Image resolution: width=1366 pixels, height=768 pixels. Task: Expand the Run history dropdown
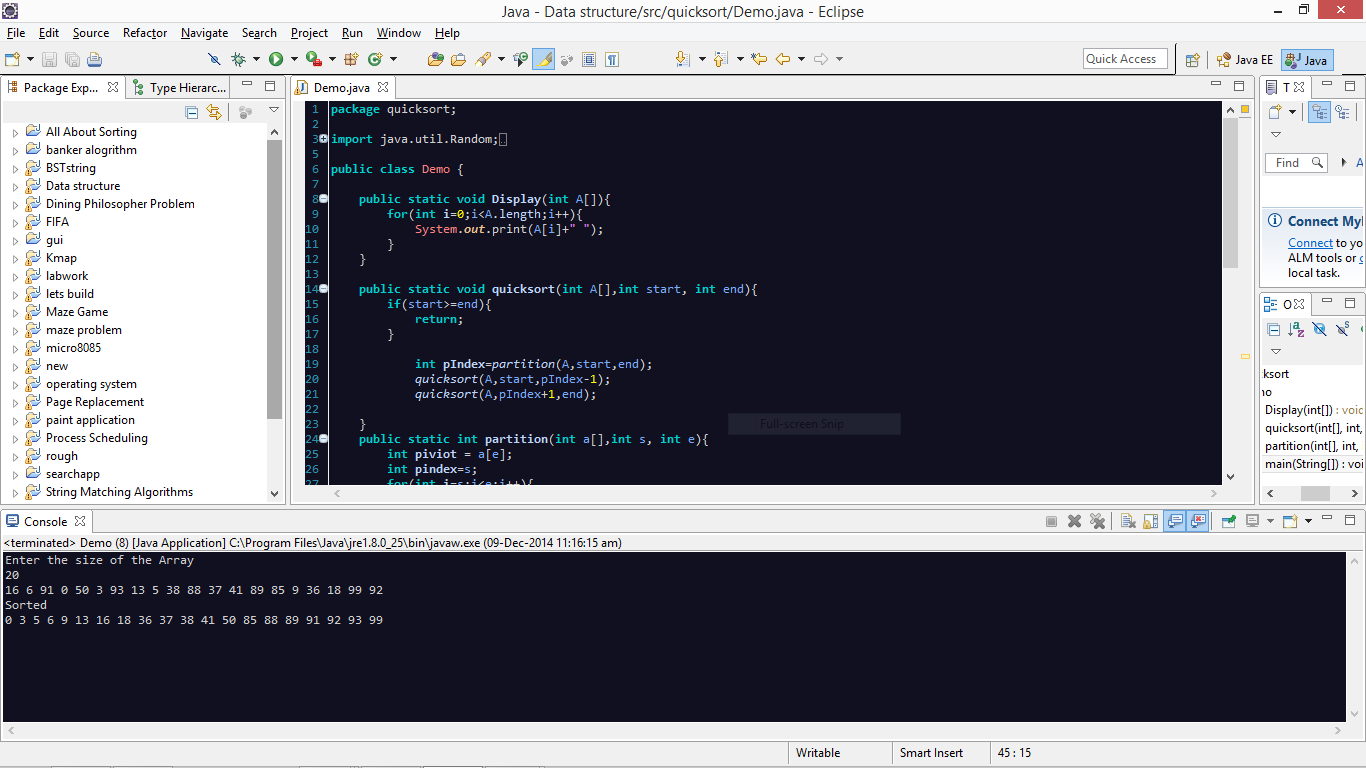294,58
